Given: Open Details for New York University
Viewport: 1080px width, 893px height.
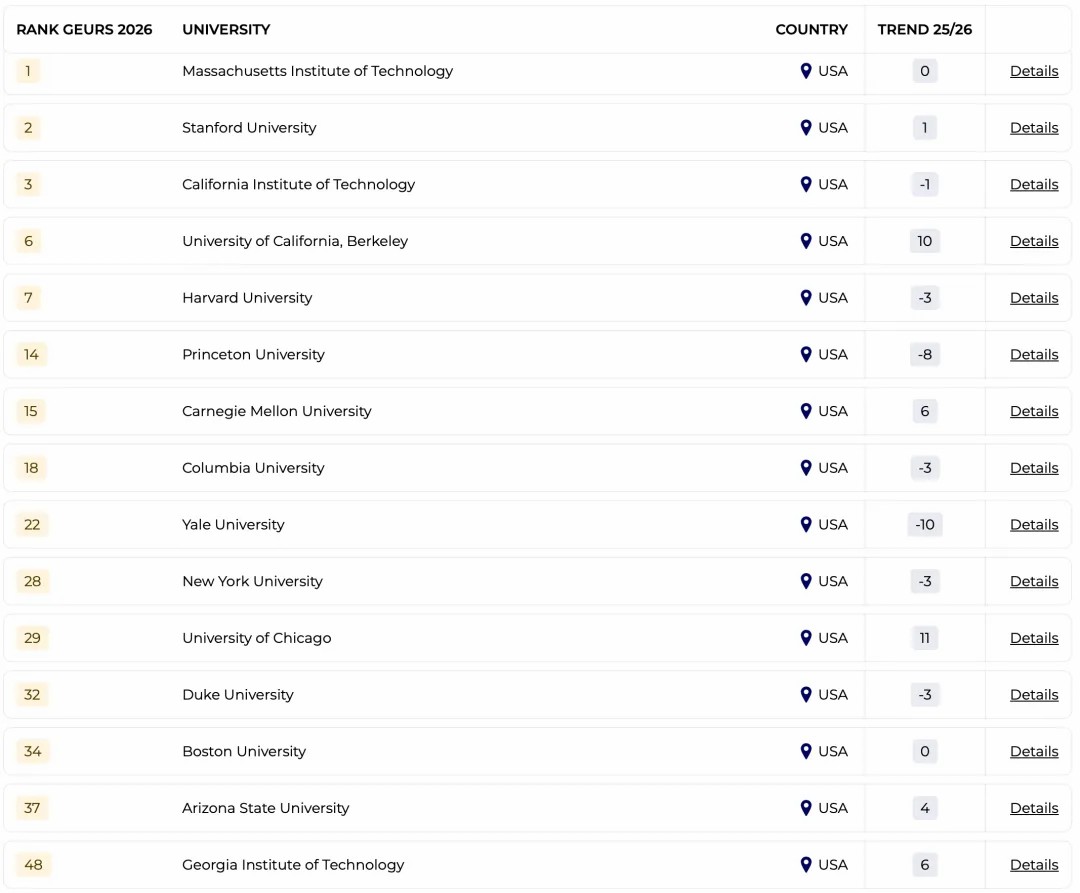Looking at the screenshot, I should pos(1034,582).
